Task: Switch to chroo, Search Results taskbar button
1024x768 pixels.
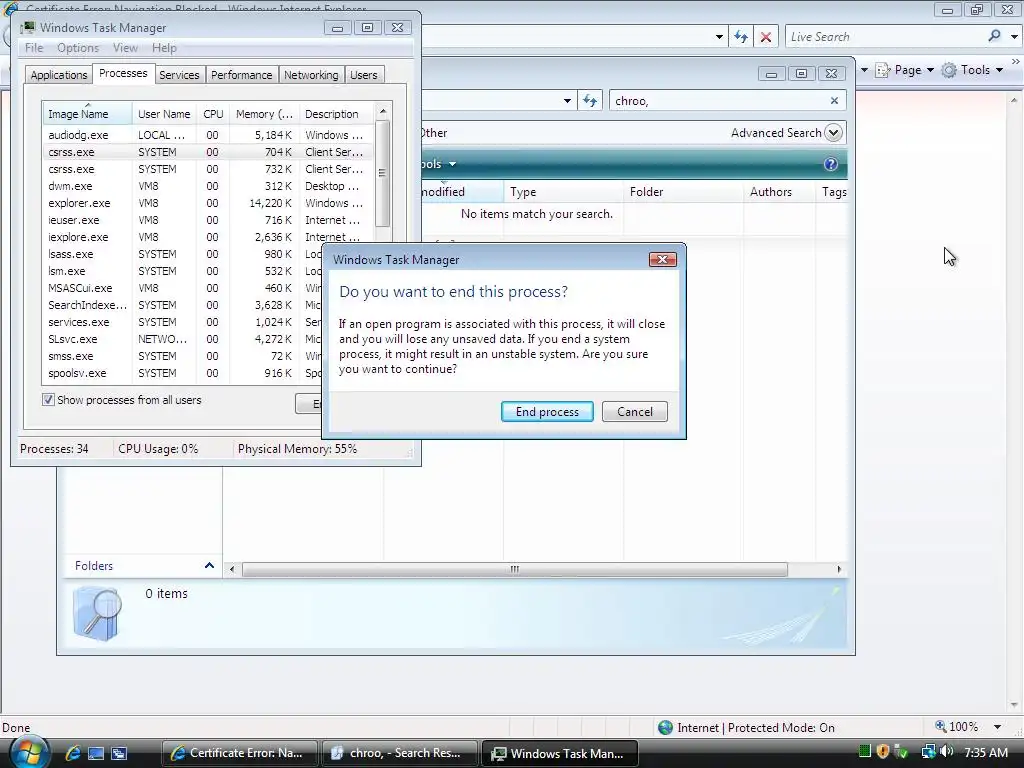Action: 400,753
